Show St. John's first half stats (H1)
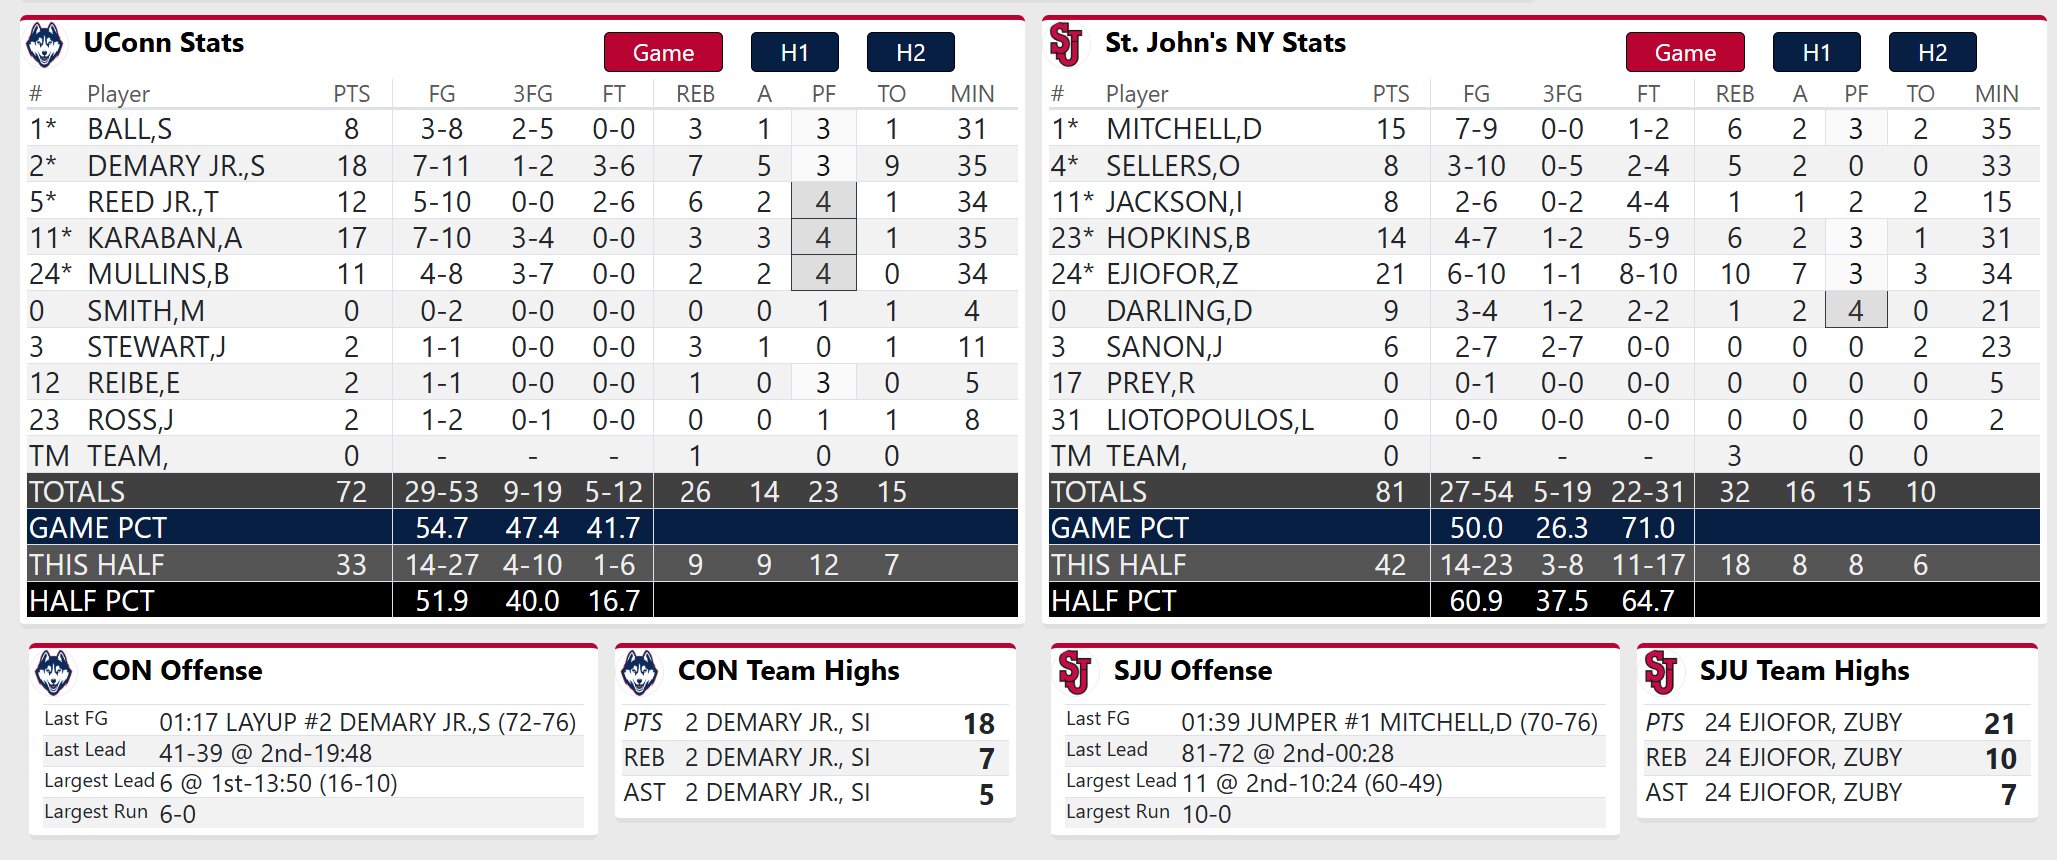The width and height of the screenshot is (2057, 860). 1816,53
